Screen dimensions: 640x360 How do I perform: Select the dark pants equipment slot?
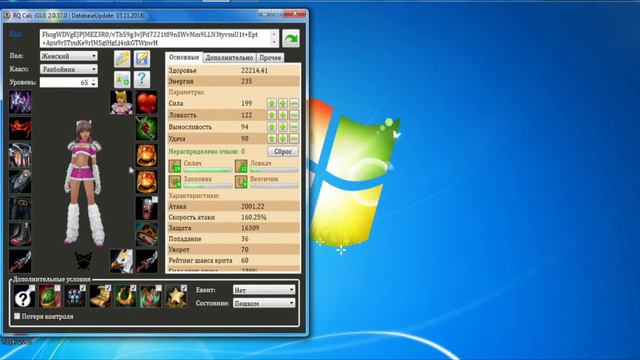tap(20, 208)
